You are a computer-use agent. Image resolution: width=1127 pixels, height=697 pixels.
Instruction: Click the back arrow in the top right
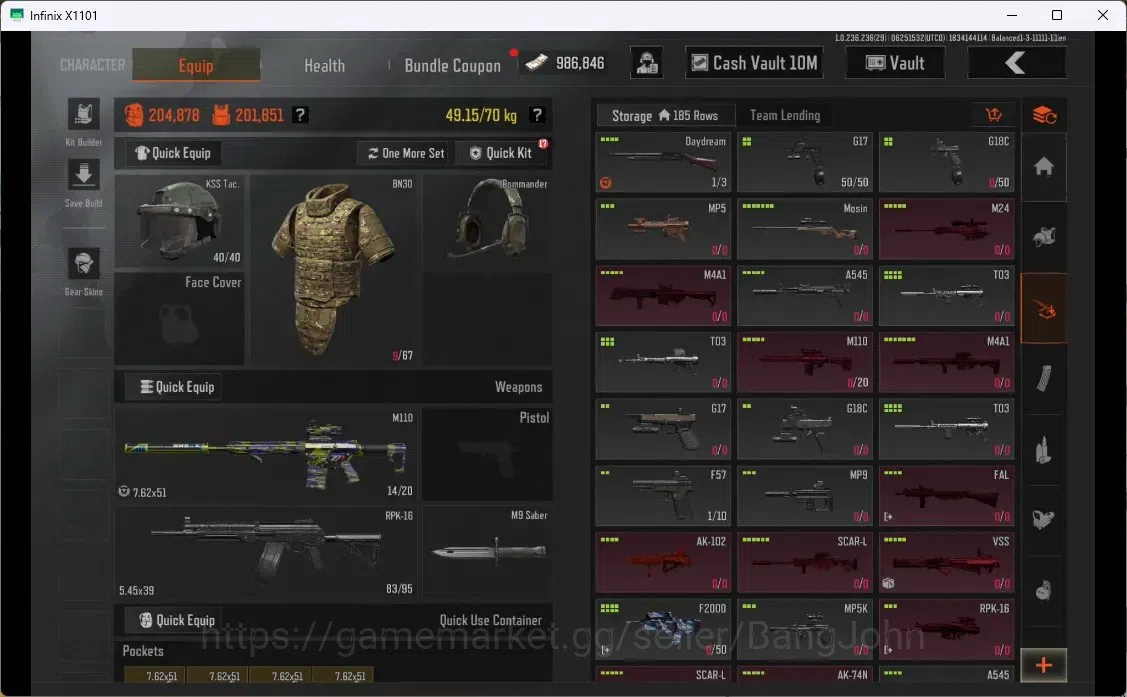[1016, 63]
